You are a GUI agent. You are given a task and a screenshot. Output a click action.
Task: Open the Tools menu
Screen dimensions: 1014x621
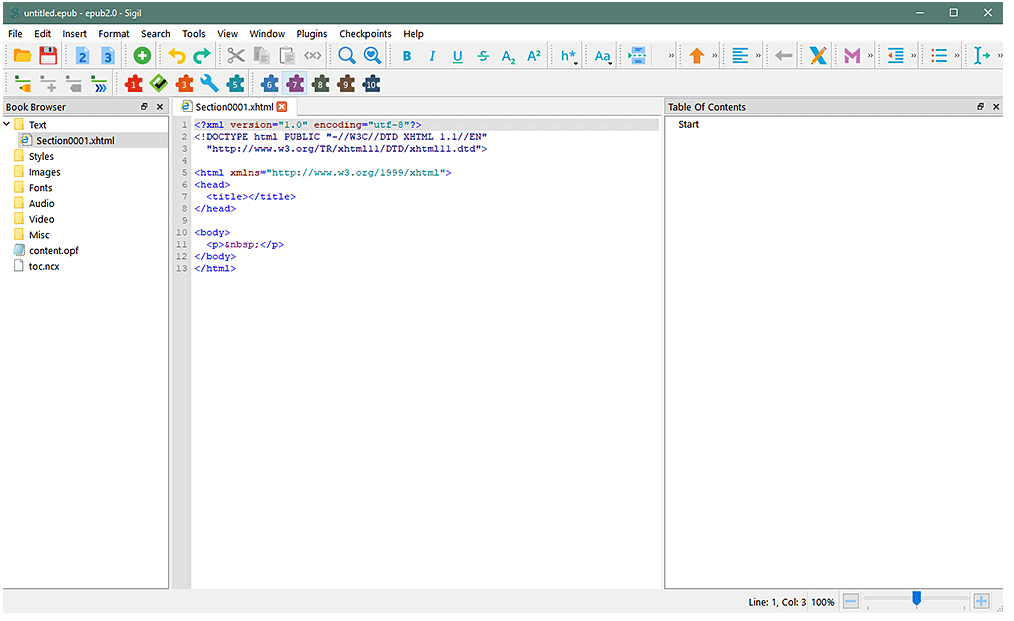(x=193, y=34)
